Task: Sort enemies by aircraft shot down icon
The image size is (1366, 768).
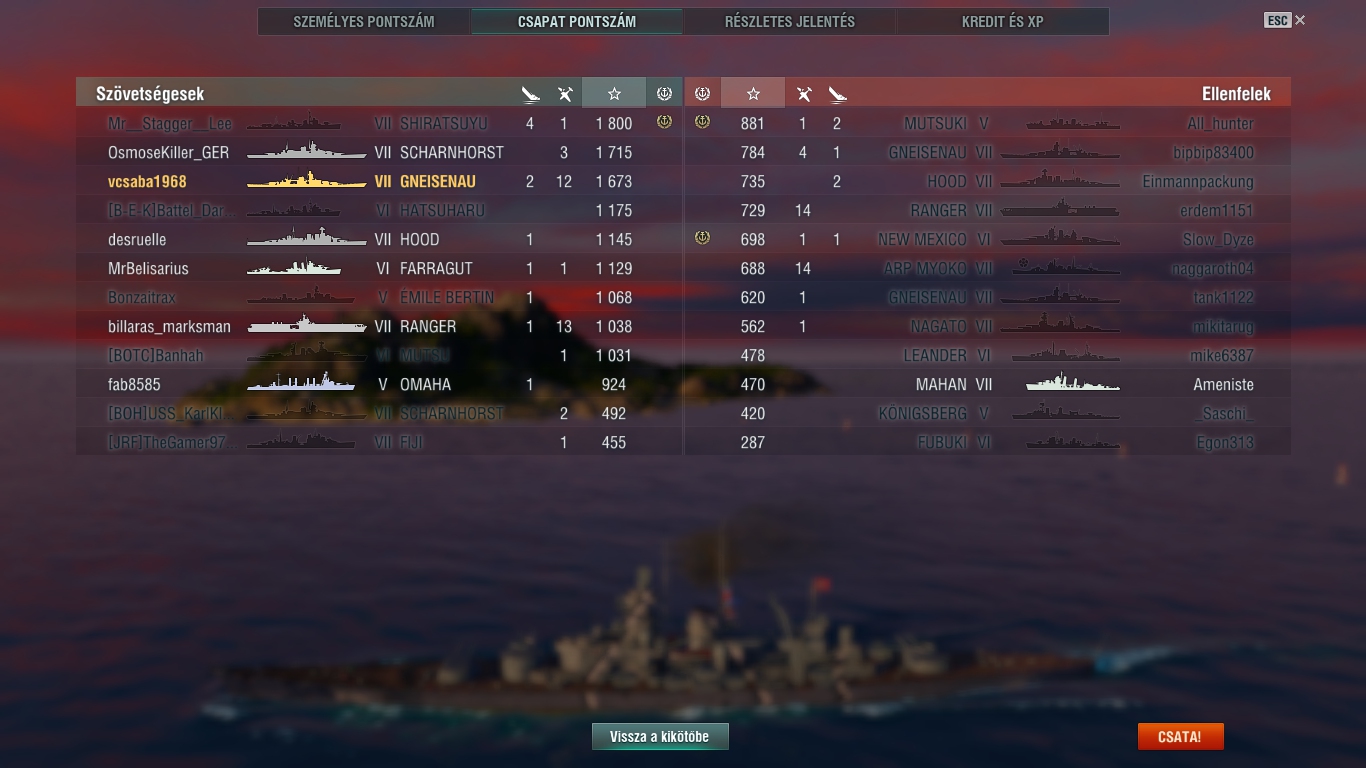Action: 803,94
